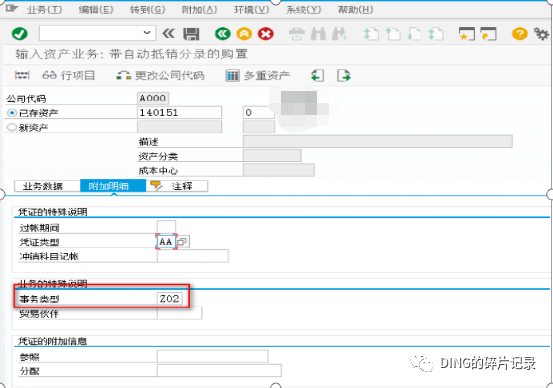Image resolution: width=553 pixels, height=388 pixels.
Task: Click the 凭证类型 field containing AA
Action: click(x=166, y=242)
